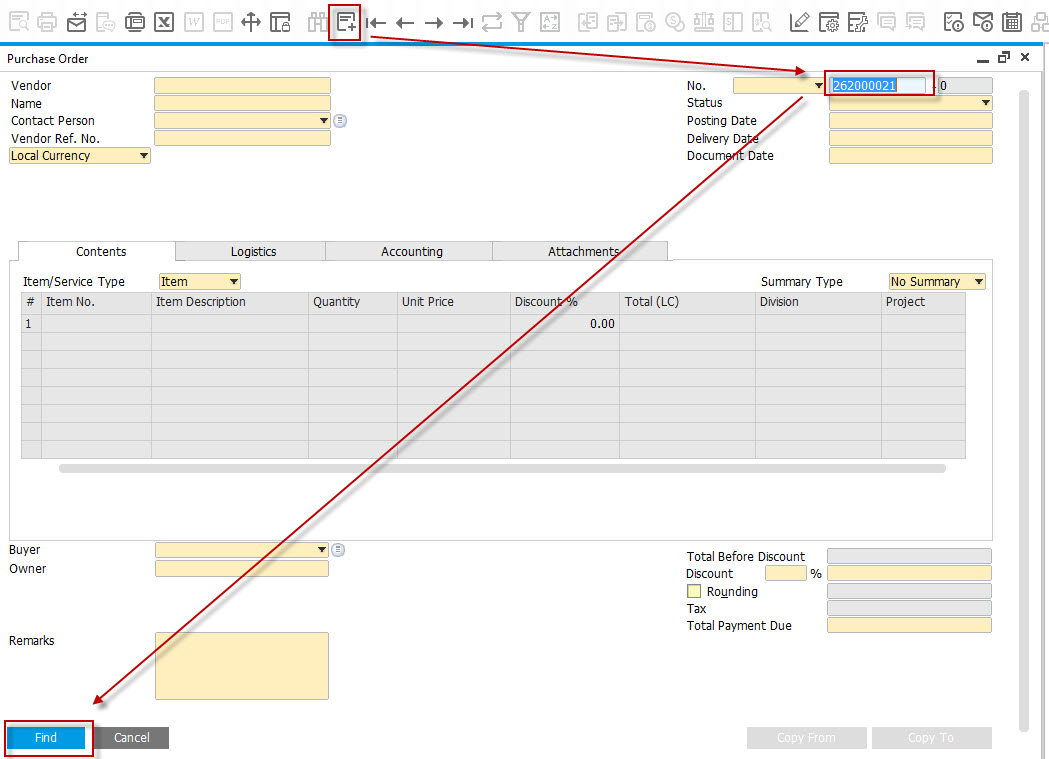Expand the Contact Person dropdown
Screen dimensions: 1049x759
[x=324, y=121]
